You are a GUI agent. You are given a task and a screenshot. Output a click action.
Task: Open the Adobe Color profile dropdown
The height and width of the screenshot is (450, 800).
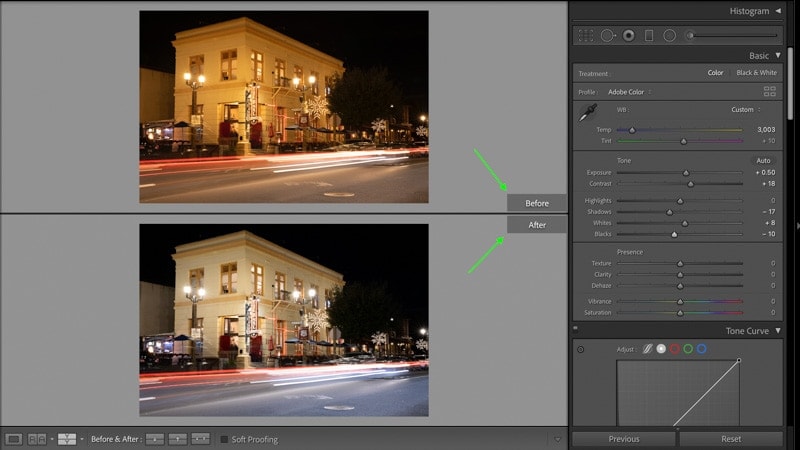629,92
